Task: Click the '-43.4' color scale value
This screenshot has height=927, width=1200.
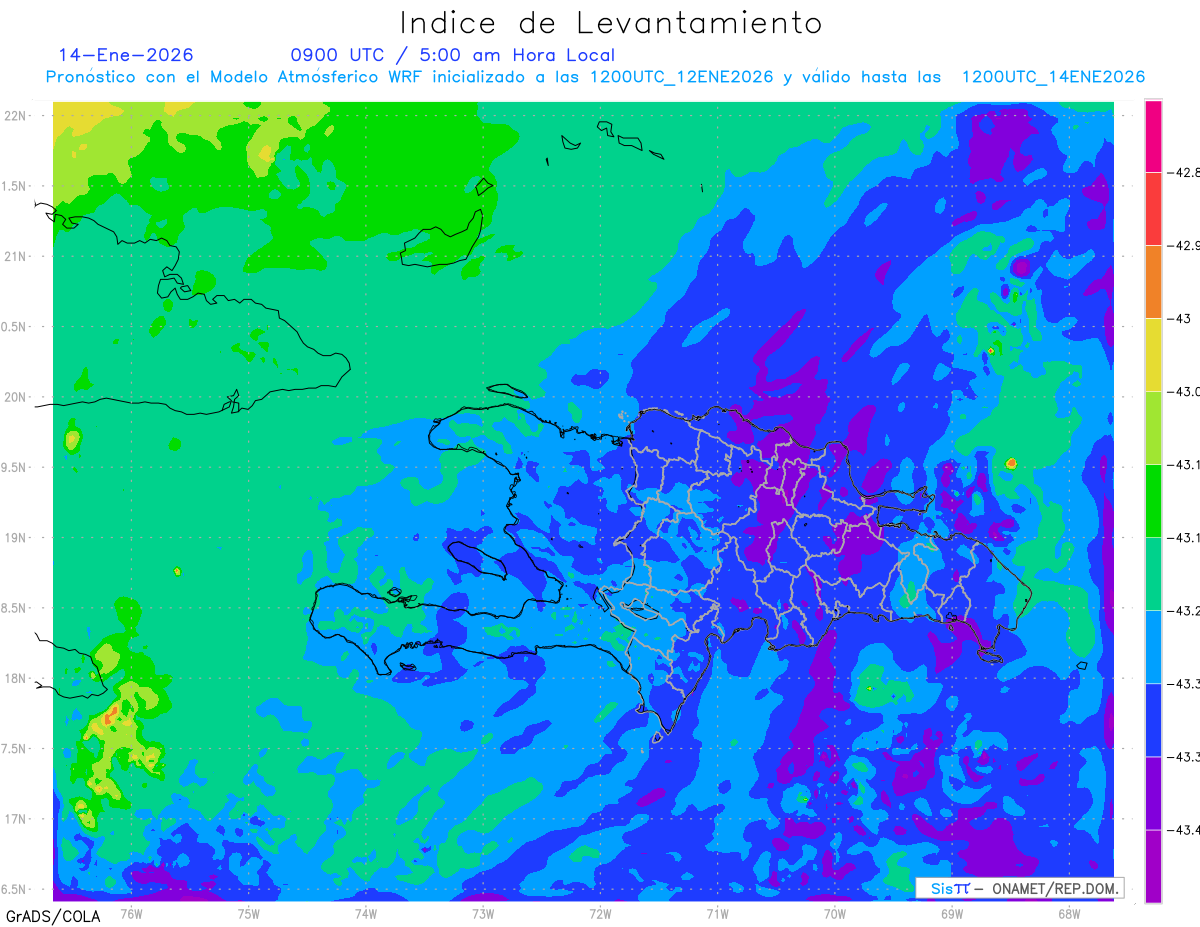Action: 1185,830
